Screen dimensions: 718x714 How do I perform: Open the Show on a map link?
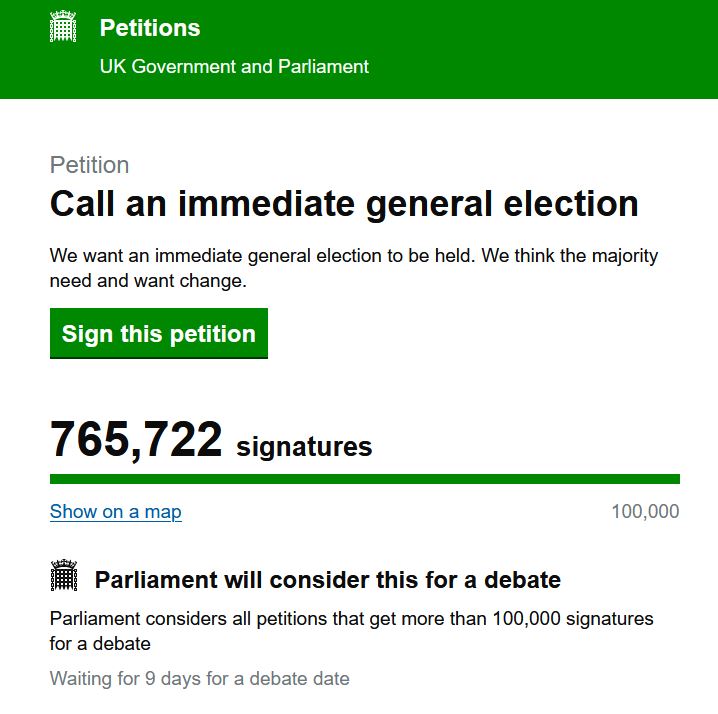[x=116, y=512]
